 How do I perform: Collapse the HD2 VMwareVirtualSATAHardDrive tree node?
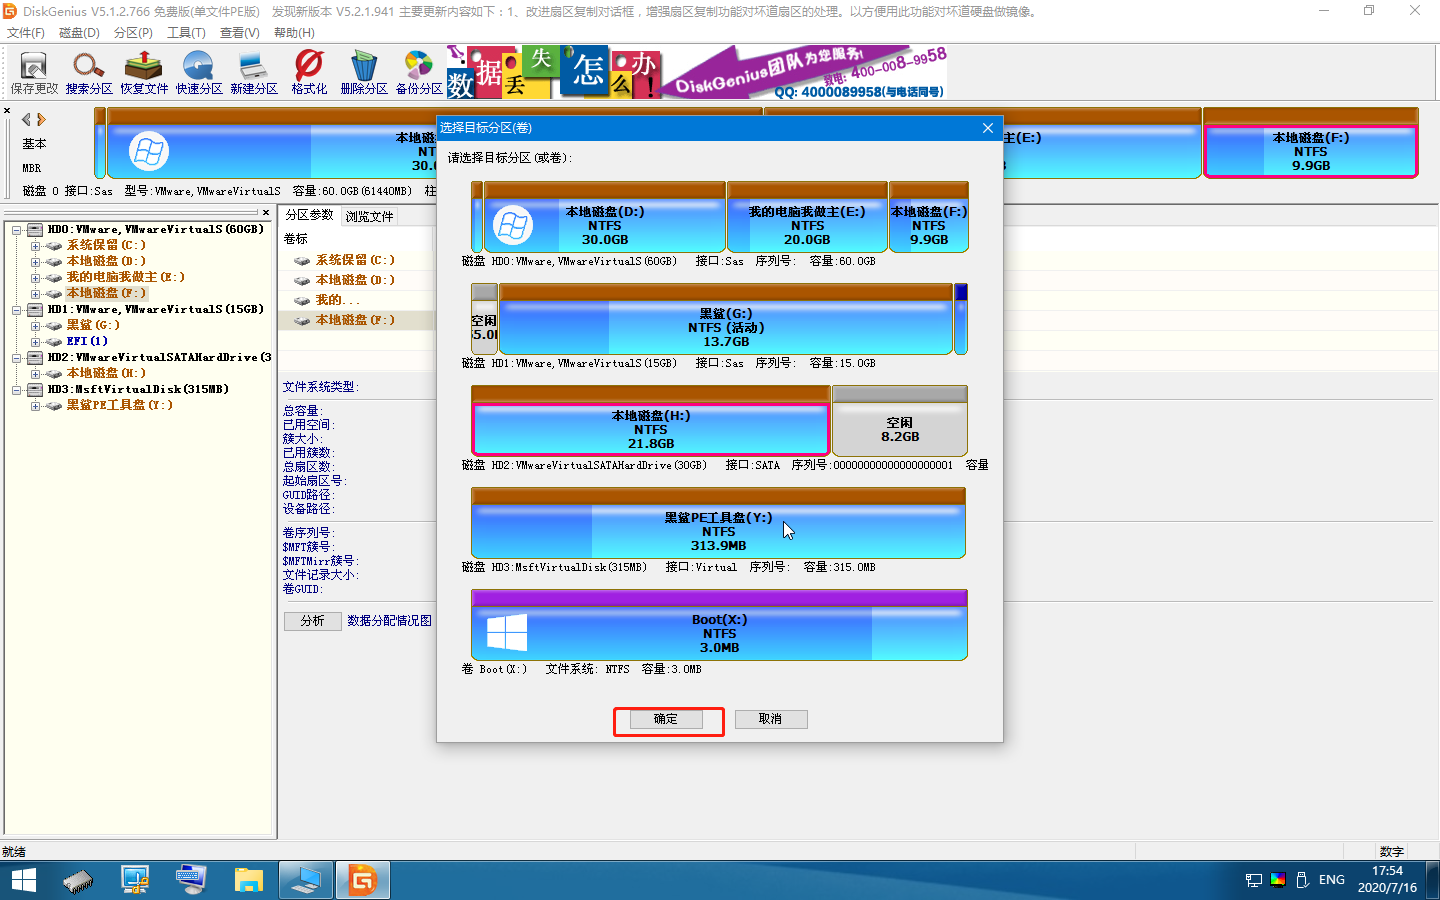click(17, 358)
